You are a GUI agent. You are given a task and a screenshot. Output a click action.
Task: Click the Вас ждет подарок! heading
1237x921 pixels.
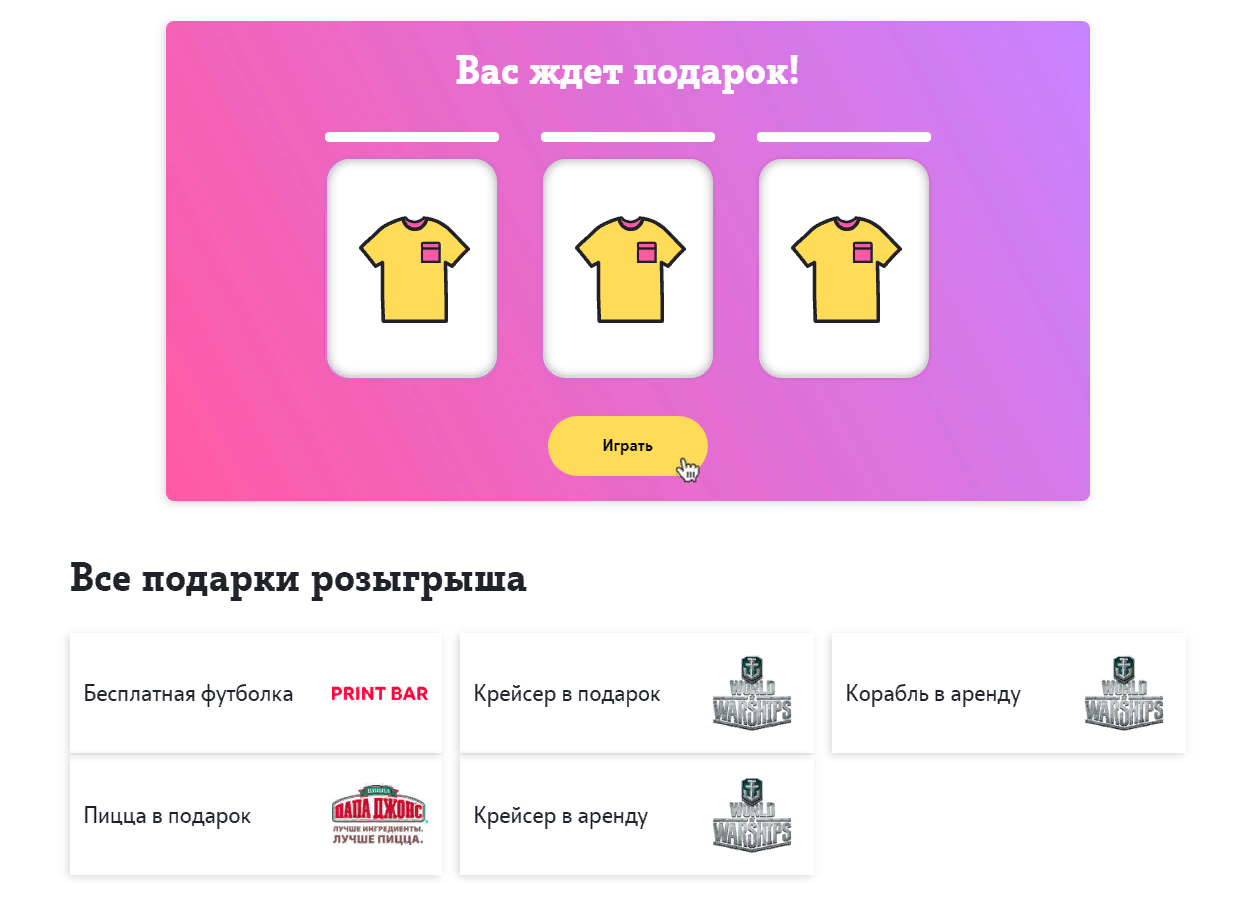pos(628,71)
